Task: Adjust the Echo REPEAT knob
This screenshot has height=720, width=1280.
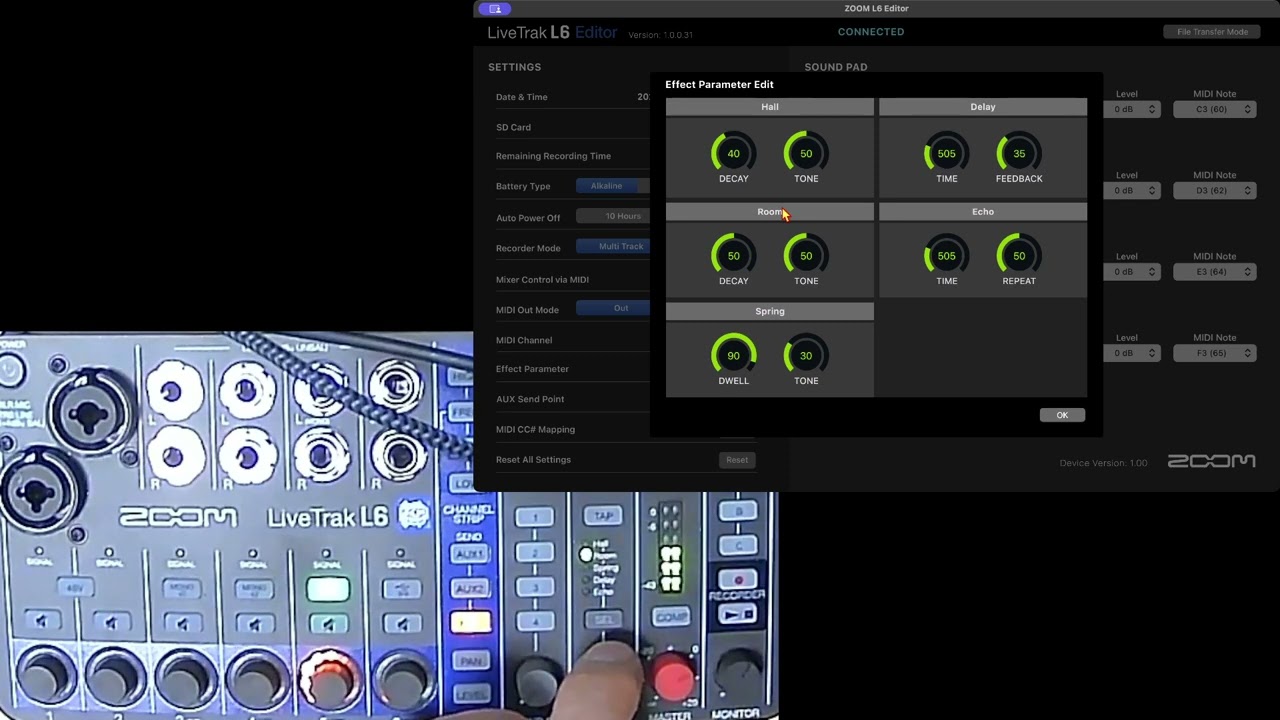Action: coord(1019,256)
